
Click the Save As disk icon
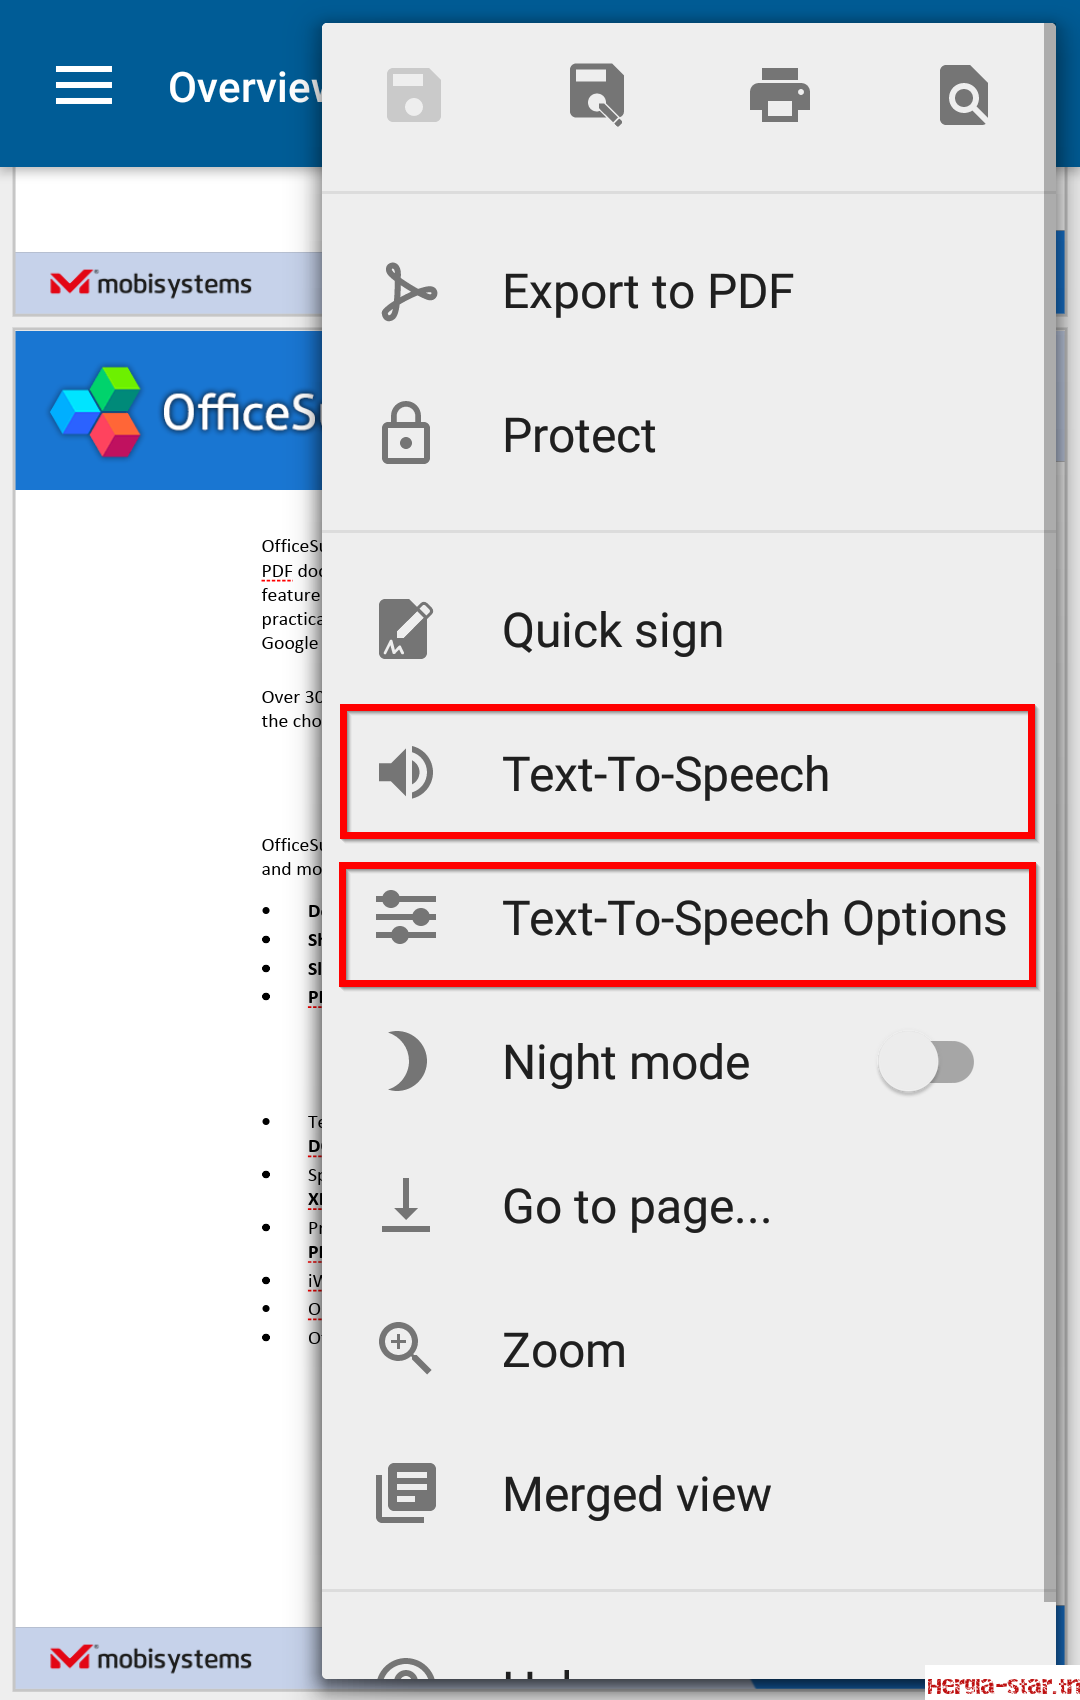tap(597, 95)
